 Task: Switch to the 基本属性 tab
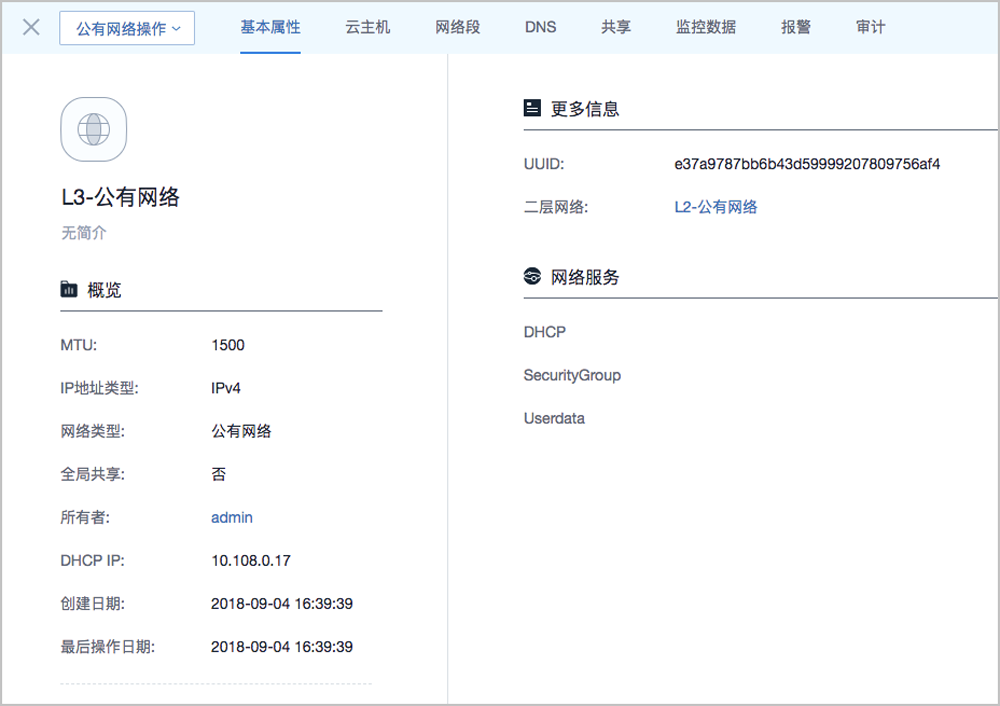point(270,27)
